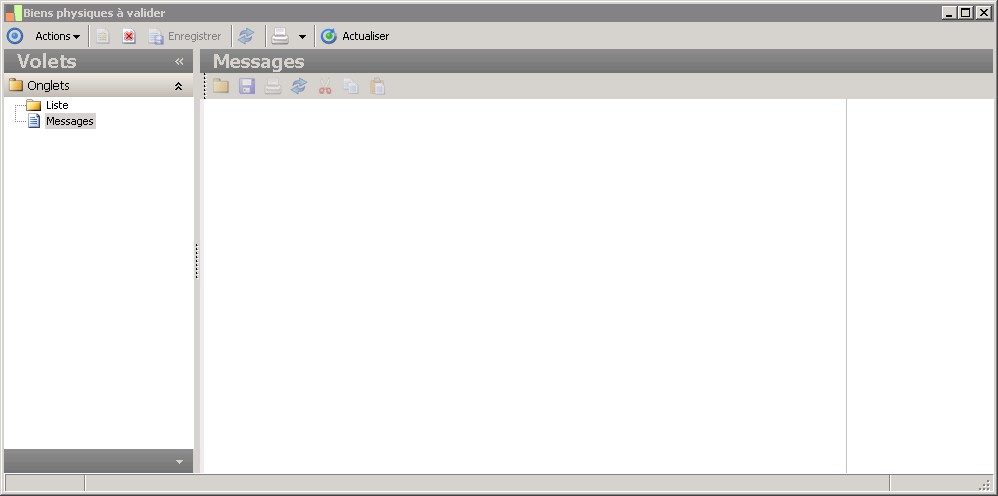The image size is (998, 496).
Task: Click the printer icon in the Messages toolbar
Action: pos(273,86)
